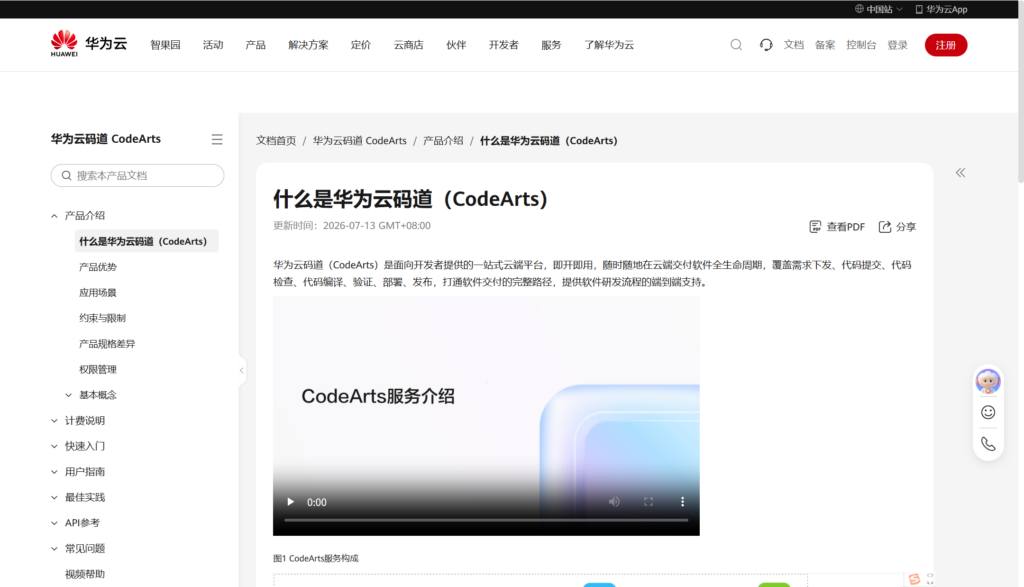The image size is (1024, 587).
Task: Open the 开发者 menu
Action: tap(504, 45)
